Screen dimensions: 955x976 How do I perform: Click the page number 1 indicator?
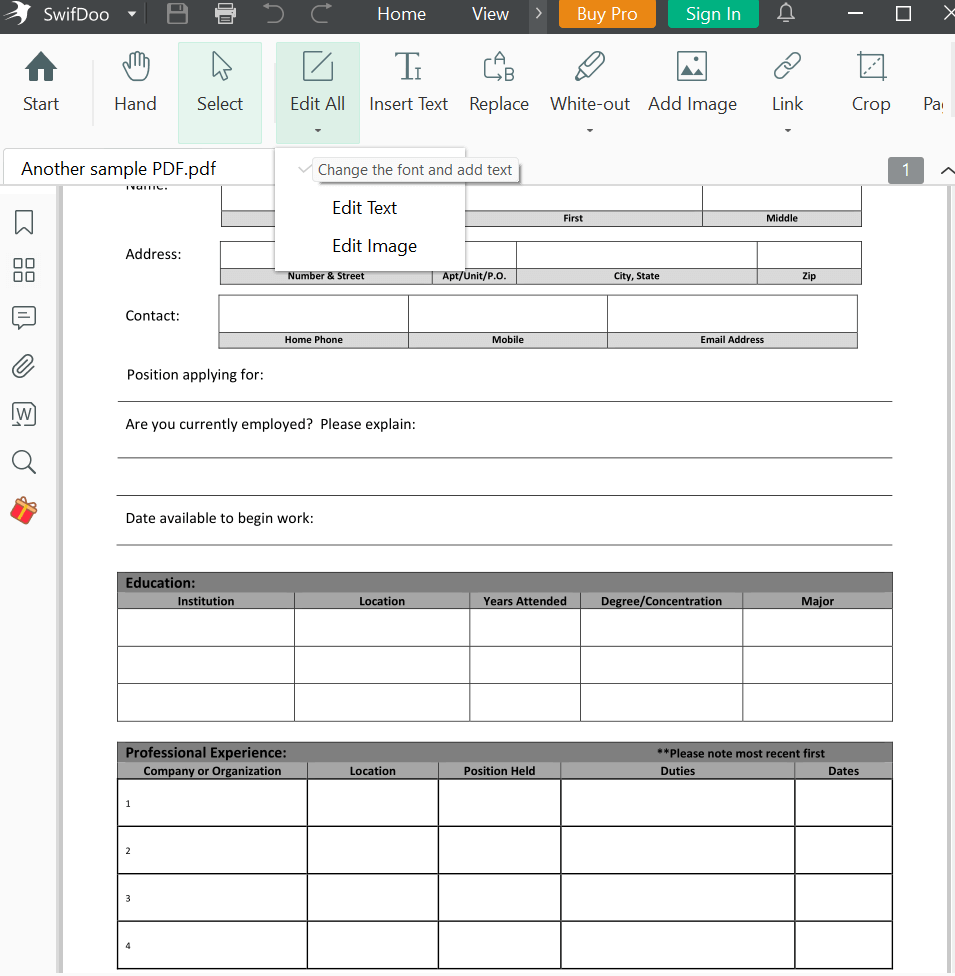pos(906,170)
